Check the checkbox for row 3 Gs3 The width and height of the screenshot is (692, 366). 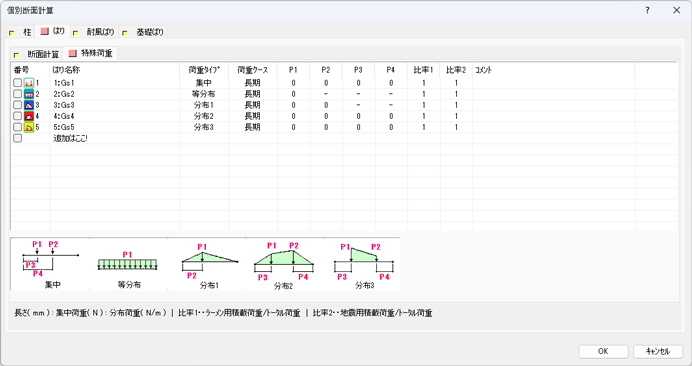(x=17, y=105)
